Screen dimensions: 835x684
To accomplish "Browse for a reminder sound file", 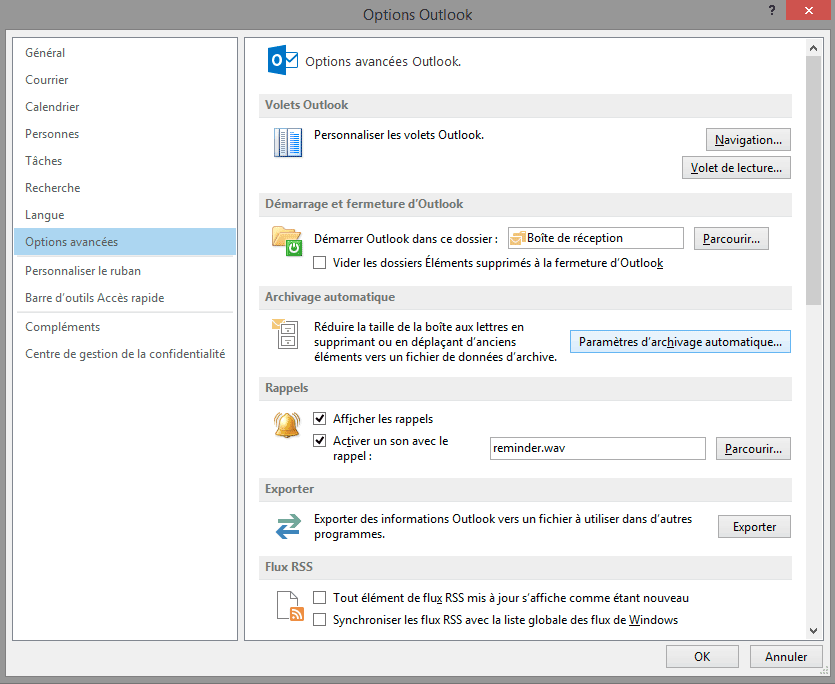I will [x=753, y=449].
